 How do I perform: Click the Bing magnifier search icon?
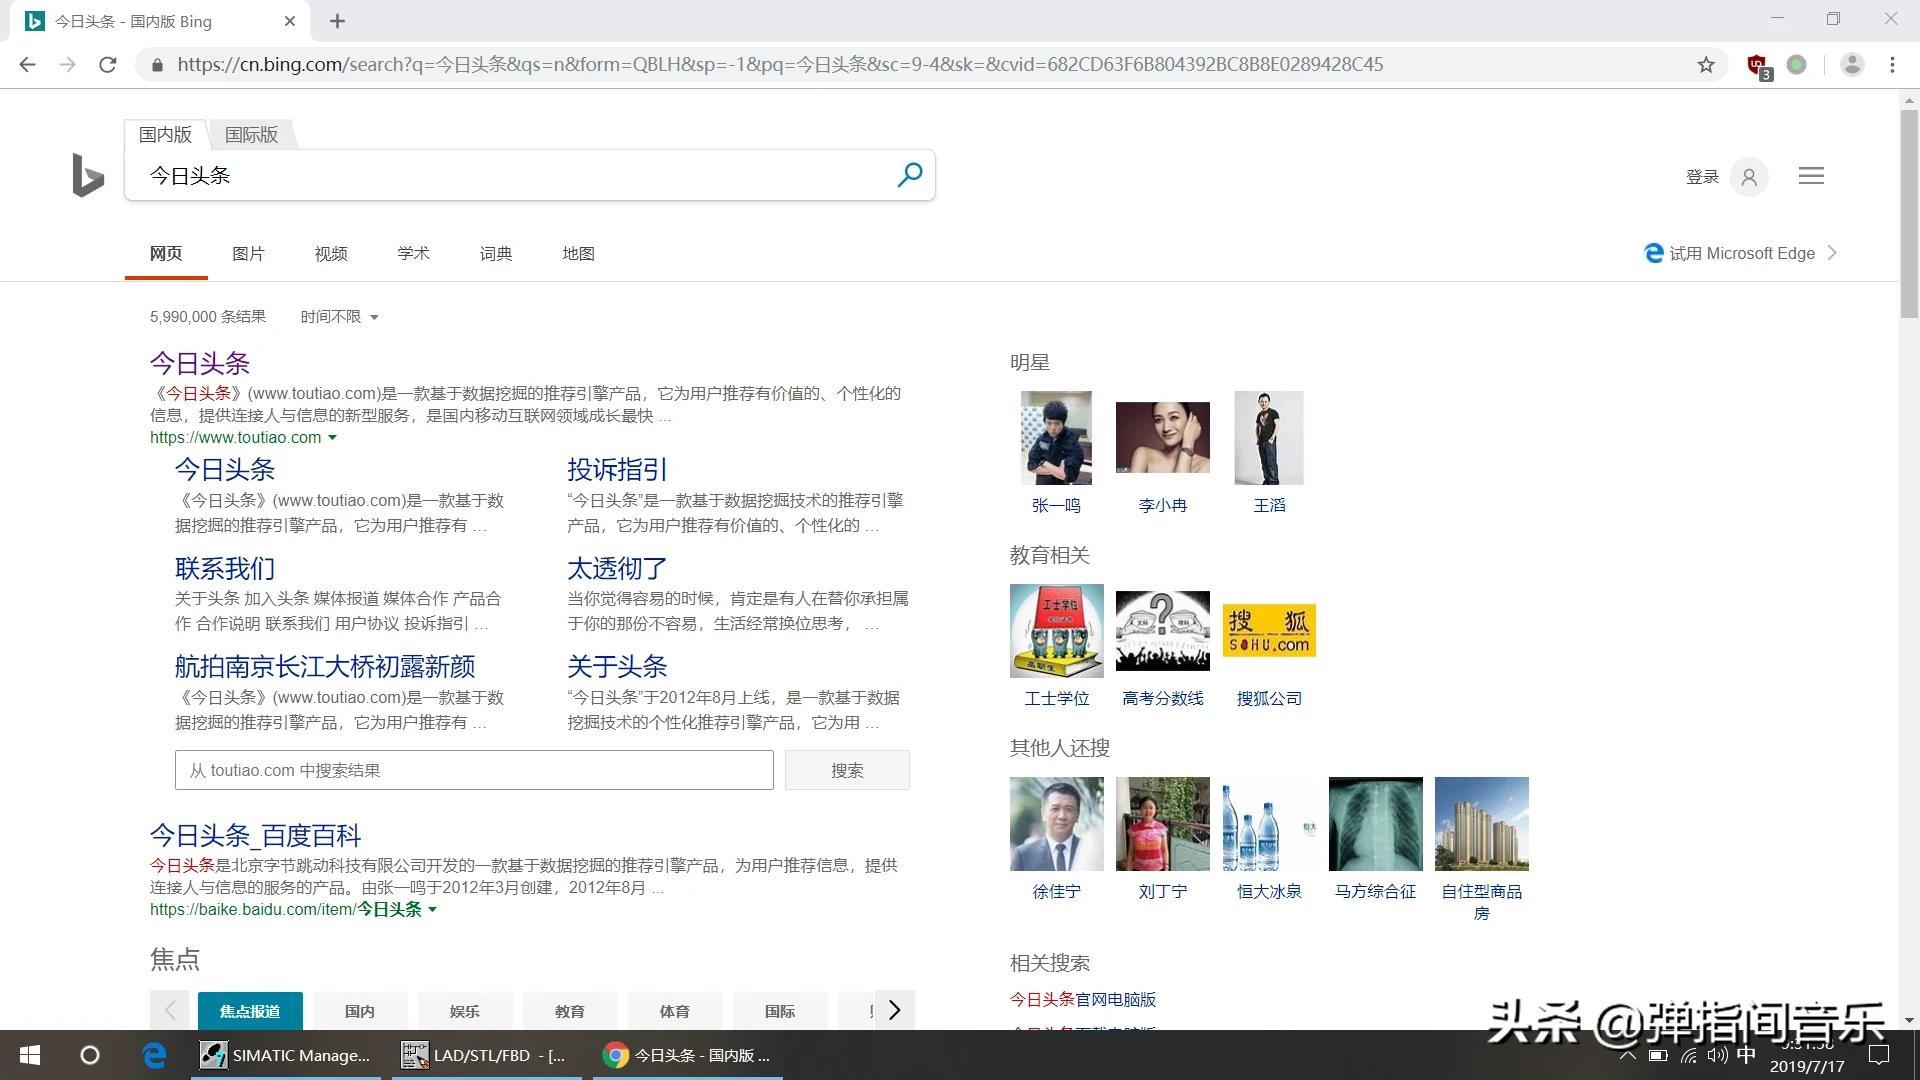coord(909,175)
